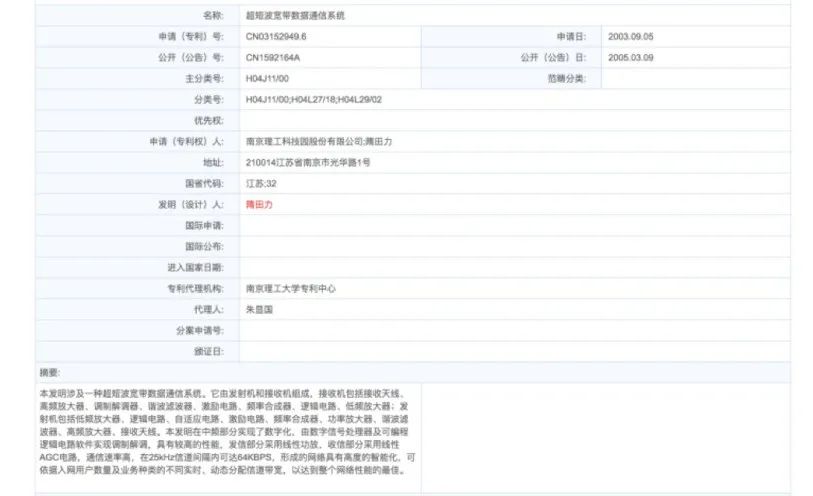Click the empty 范畴分类 value cell
Viewport: 813px width, 496px height.
(696, 79)
